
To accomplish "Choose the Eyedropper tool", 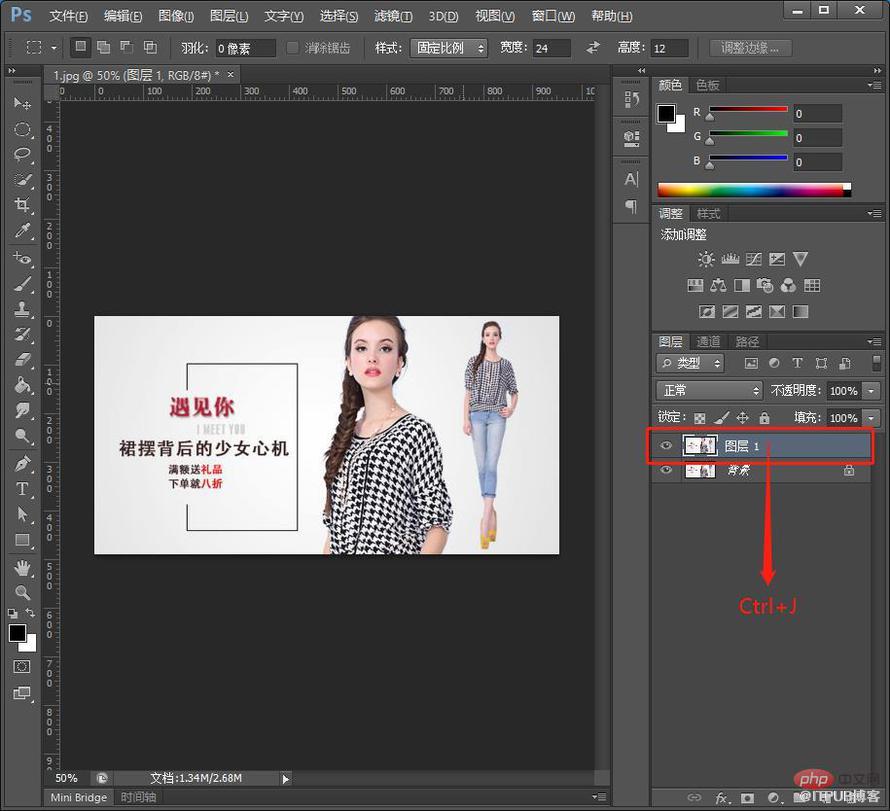I will (22, 230).
